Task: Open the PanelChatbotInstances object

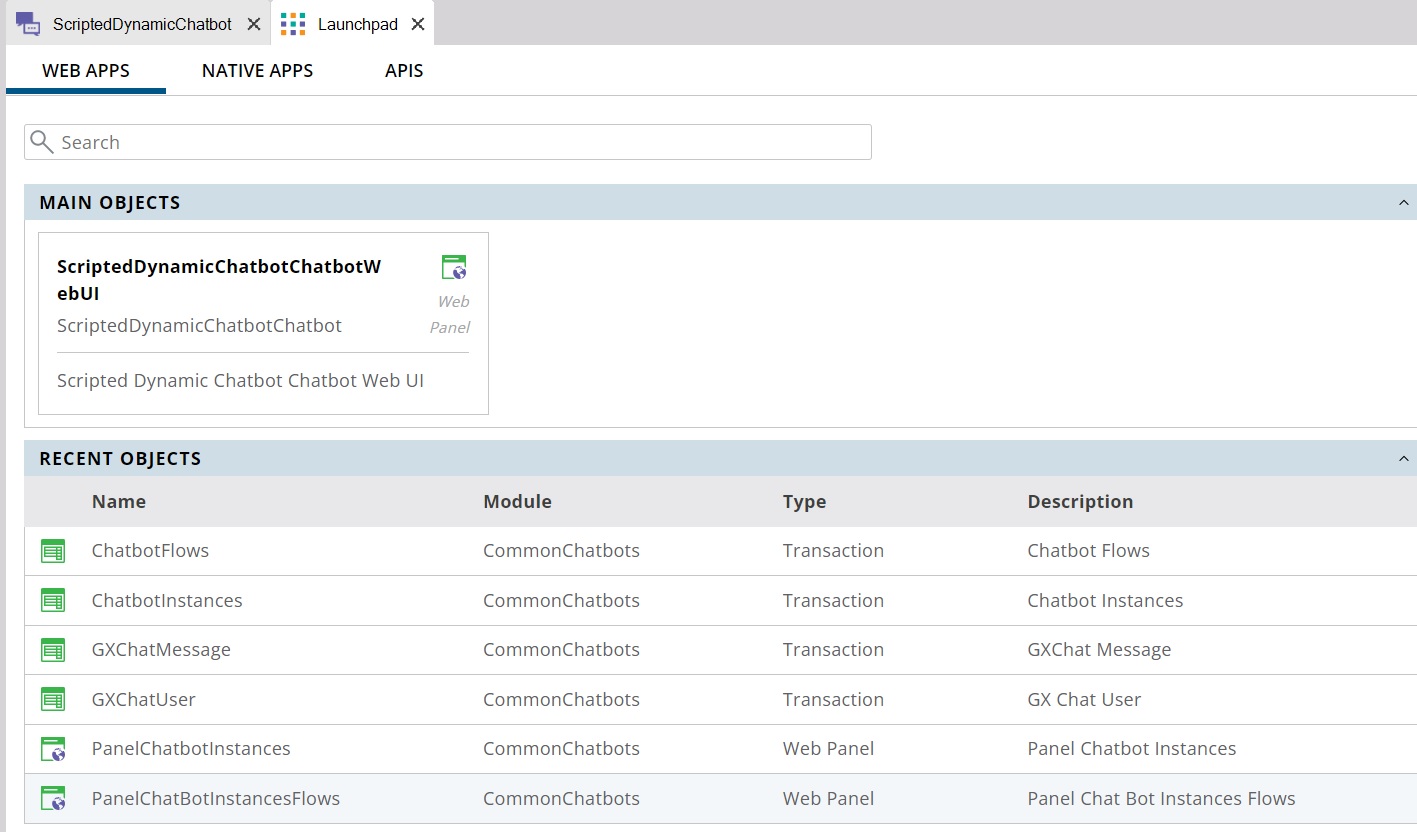Action: (191, 749)
